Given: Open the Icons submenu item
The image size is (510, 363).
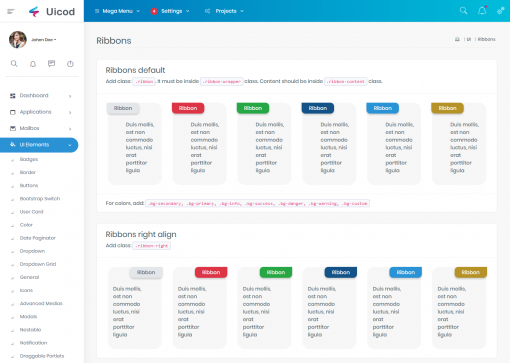Looking at the screenshot, I should 26,290.
